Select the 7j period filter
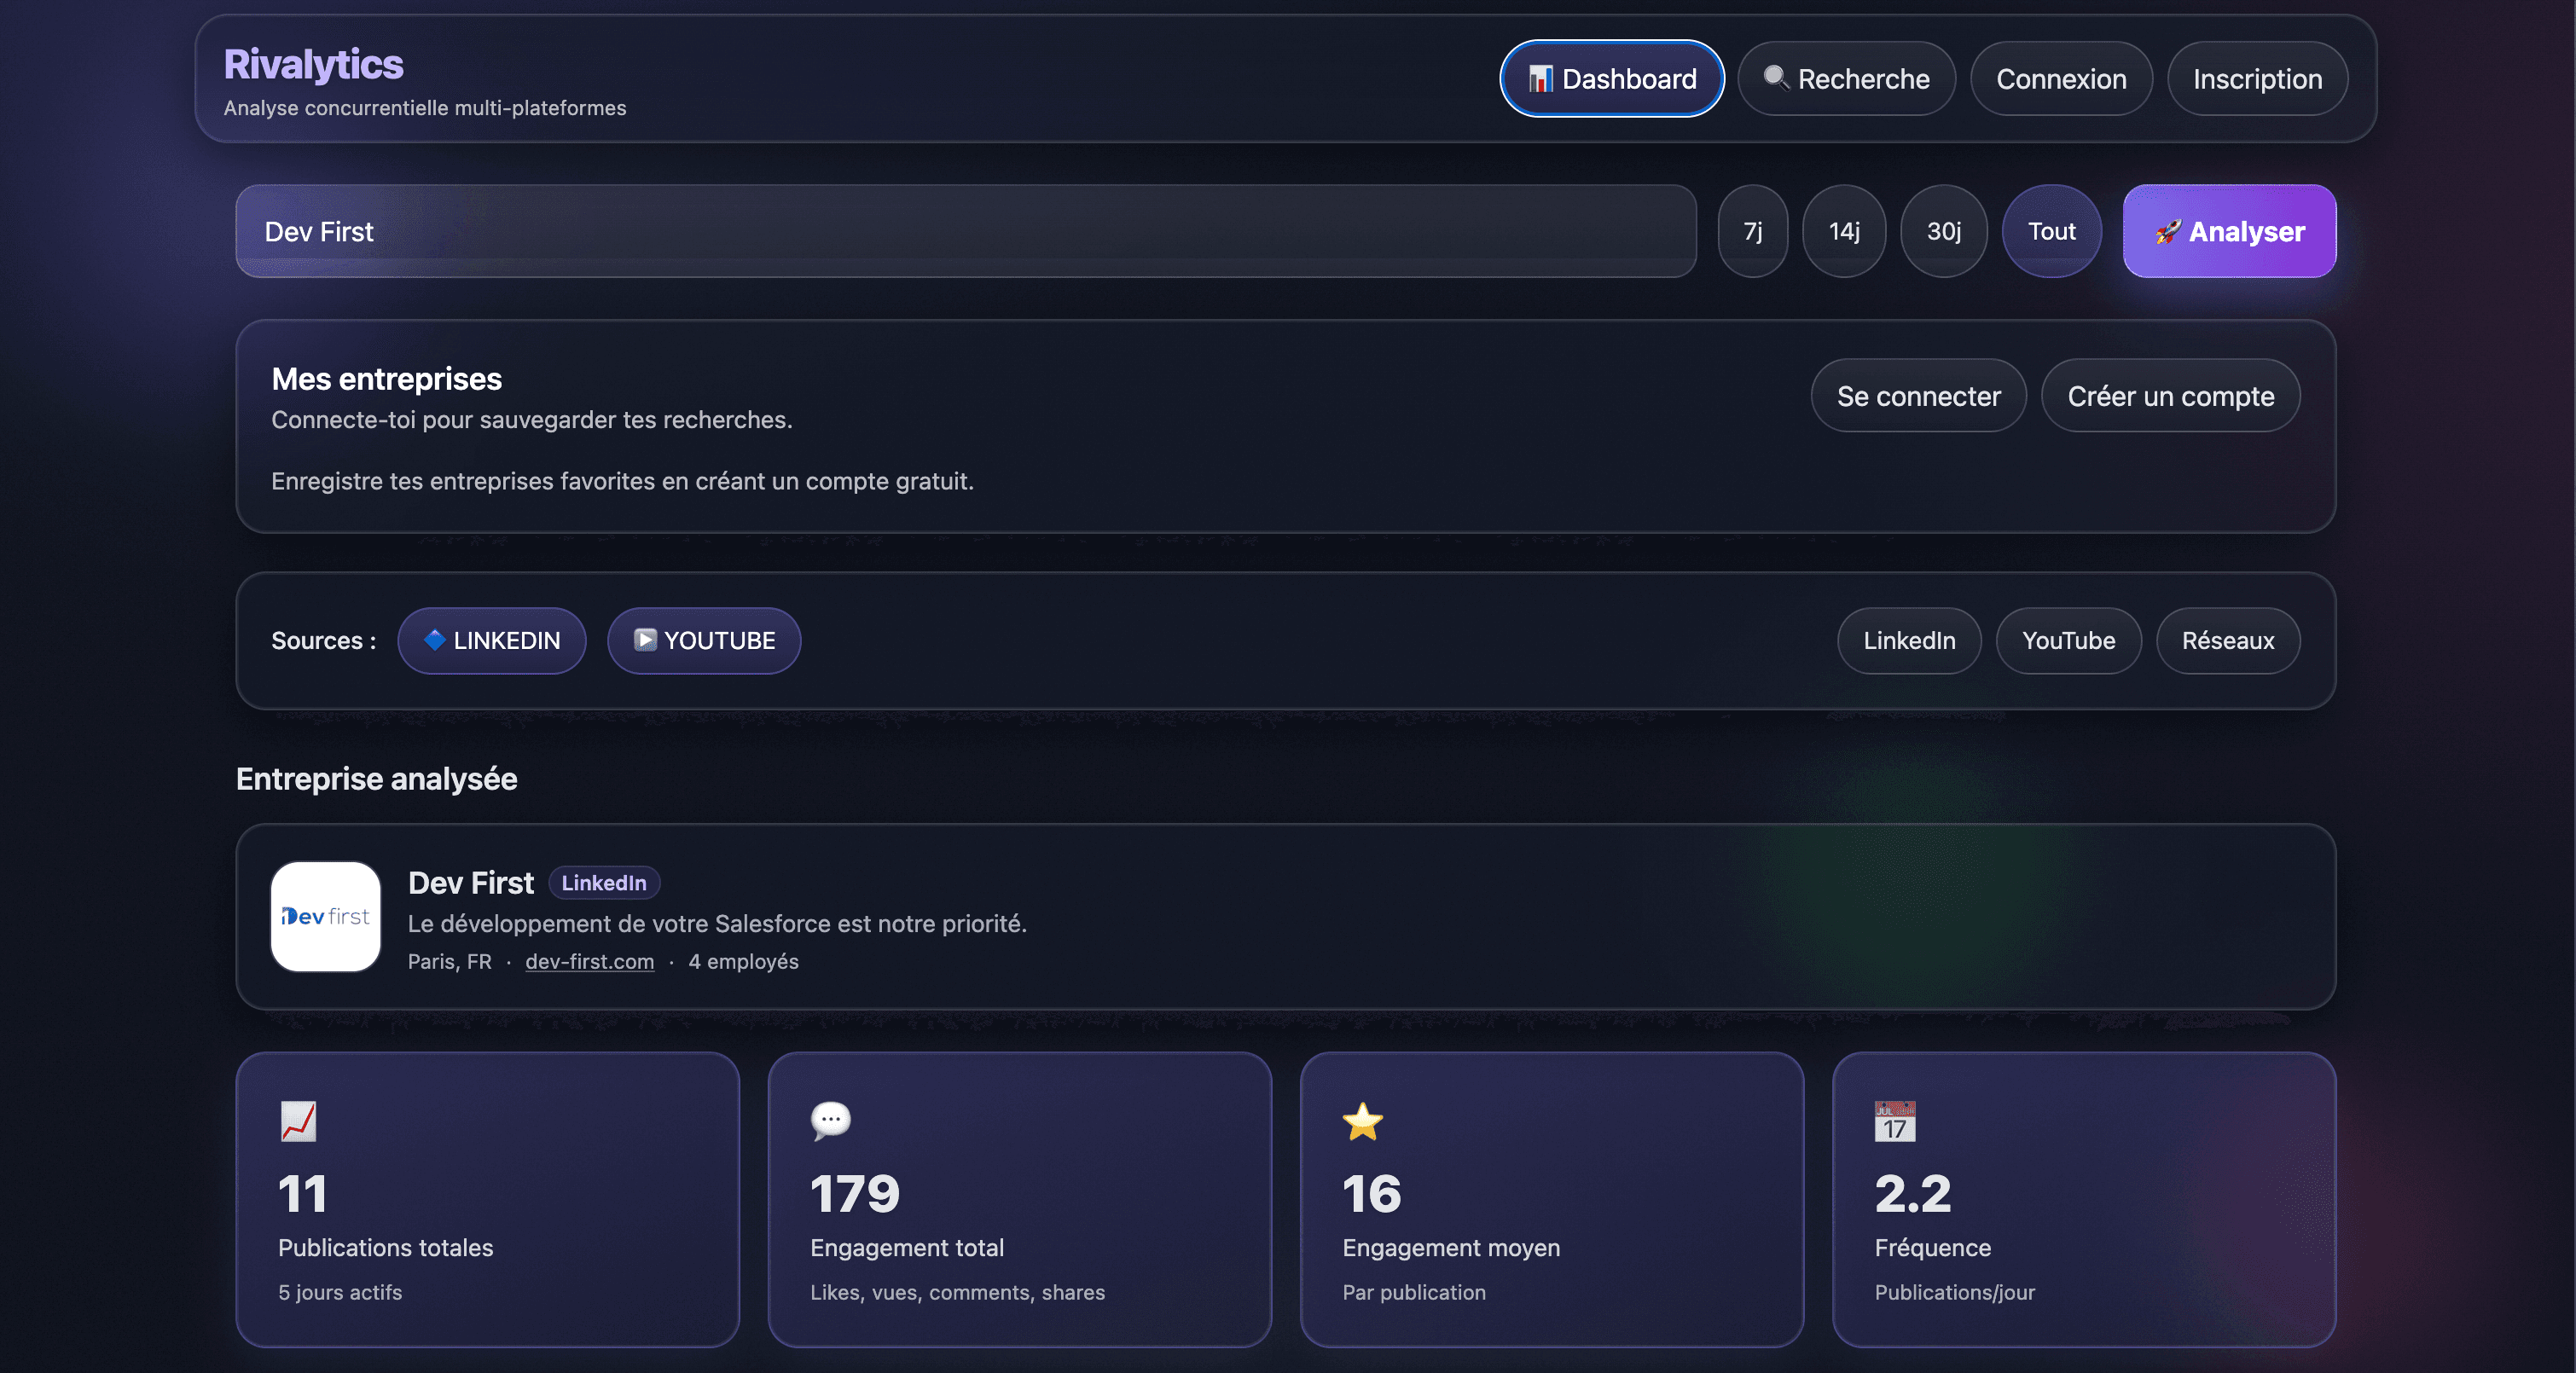2576x1373 pixels. [1752, 231]
